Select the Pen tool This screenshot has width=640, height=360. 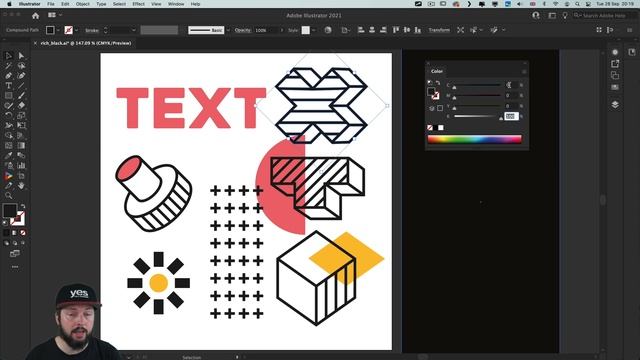click(x=9, y=76)
